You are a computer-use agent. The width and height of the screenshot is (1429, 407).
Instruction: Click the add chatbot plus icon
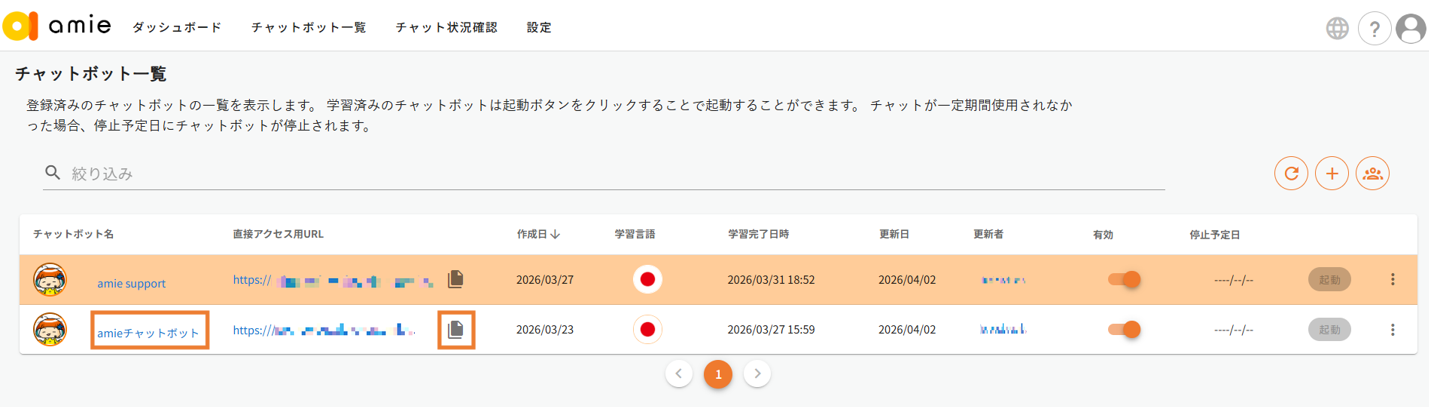point(1332,174)
